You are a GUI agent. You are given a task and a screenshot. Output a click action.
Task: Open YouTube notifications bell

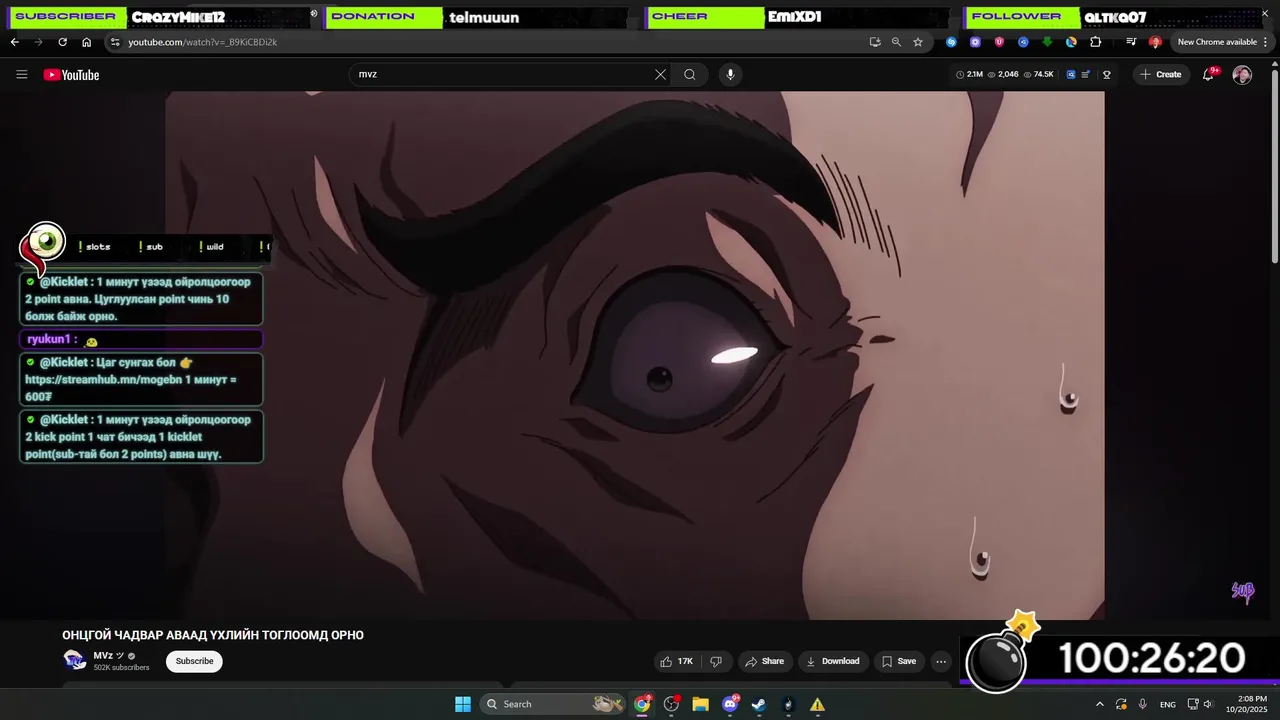pyautogui.click(x=1209, y=75)
